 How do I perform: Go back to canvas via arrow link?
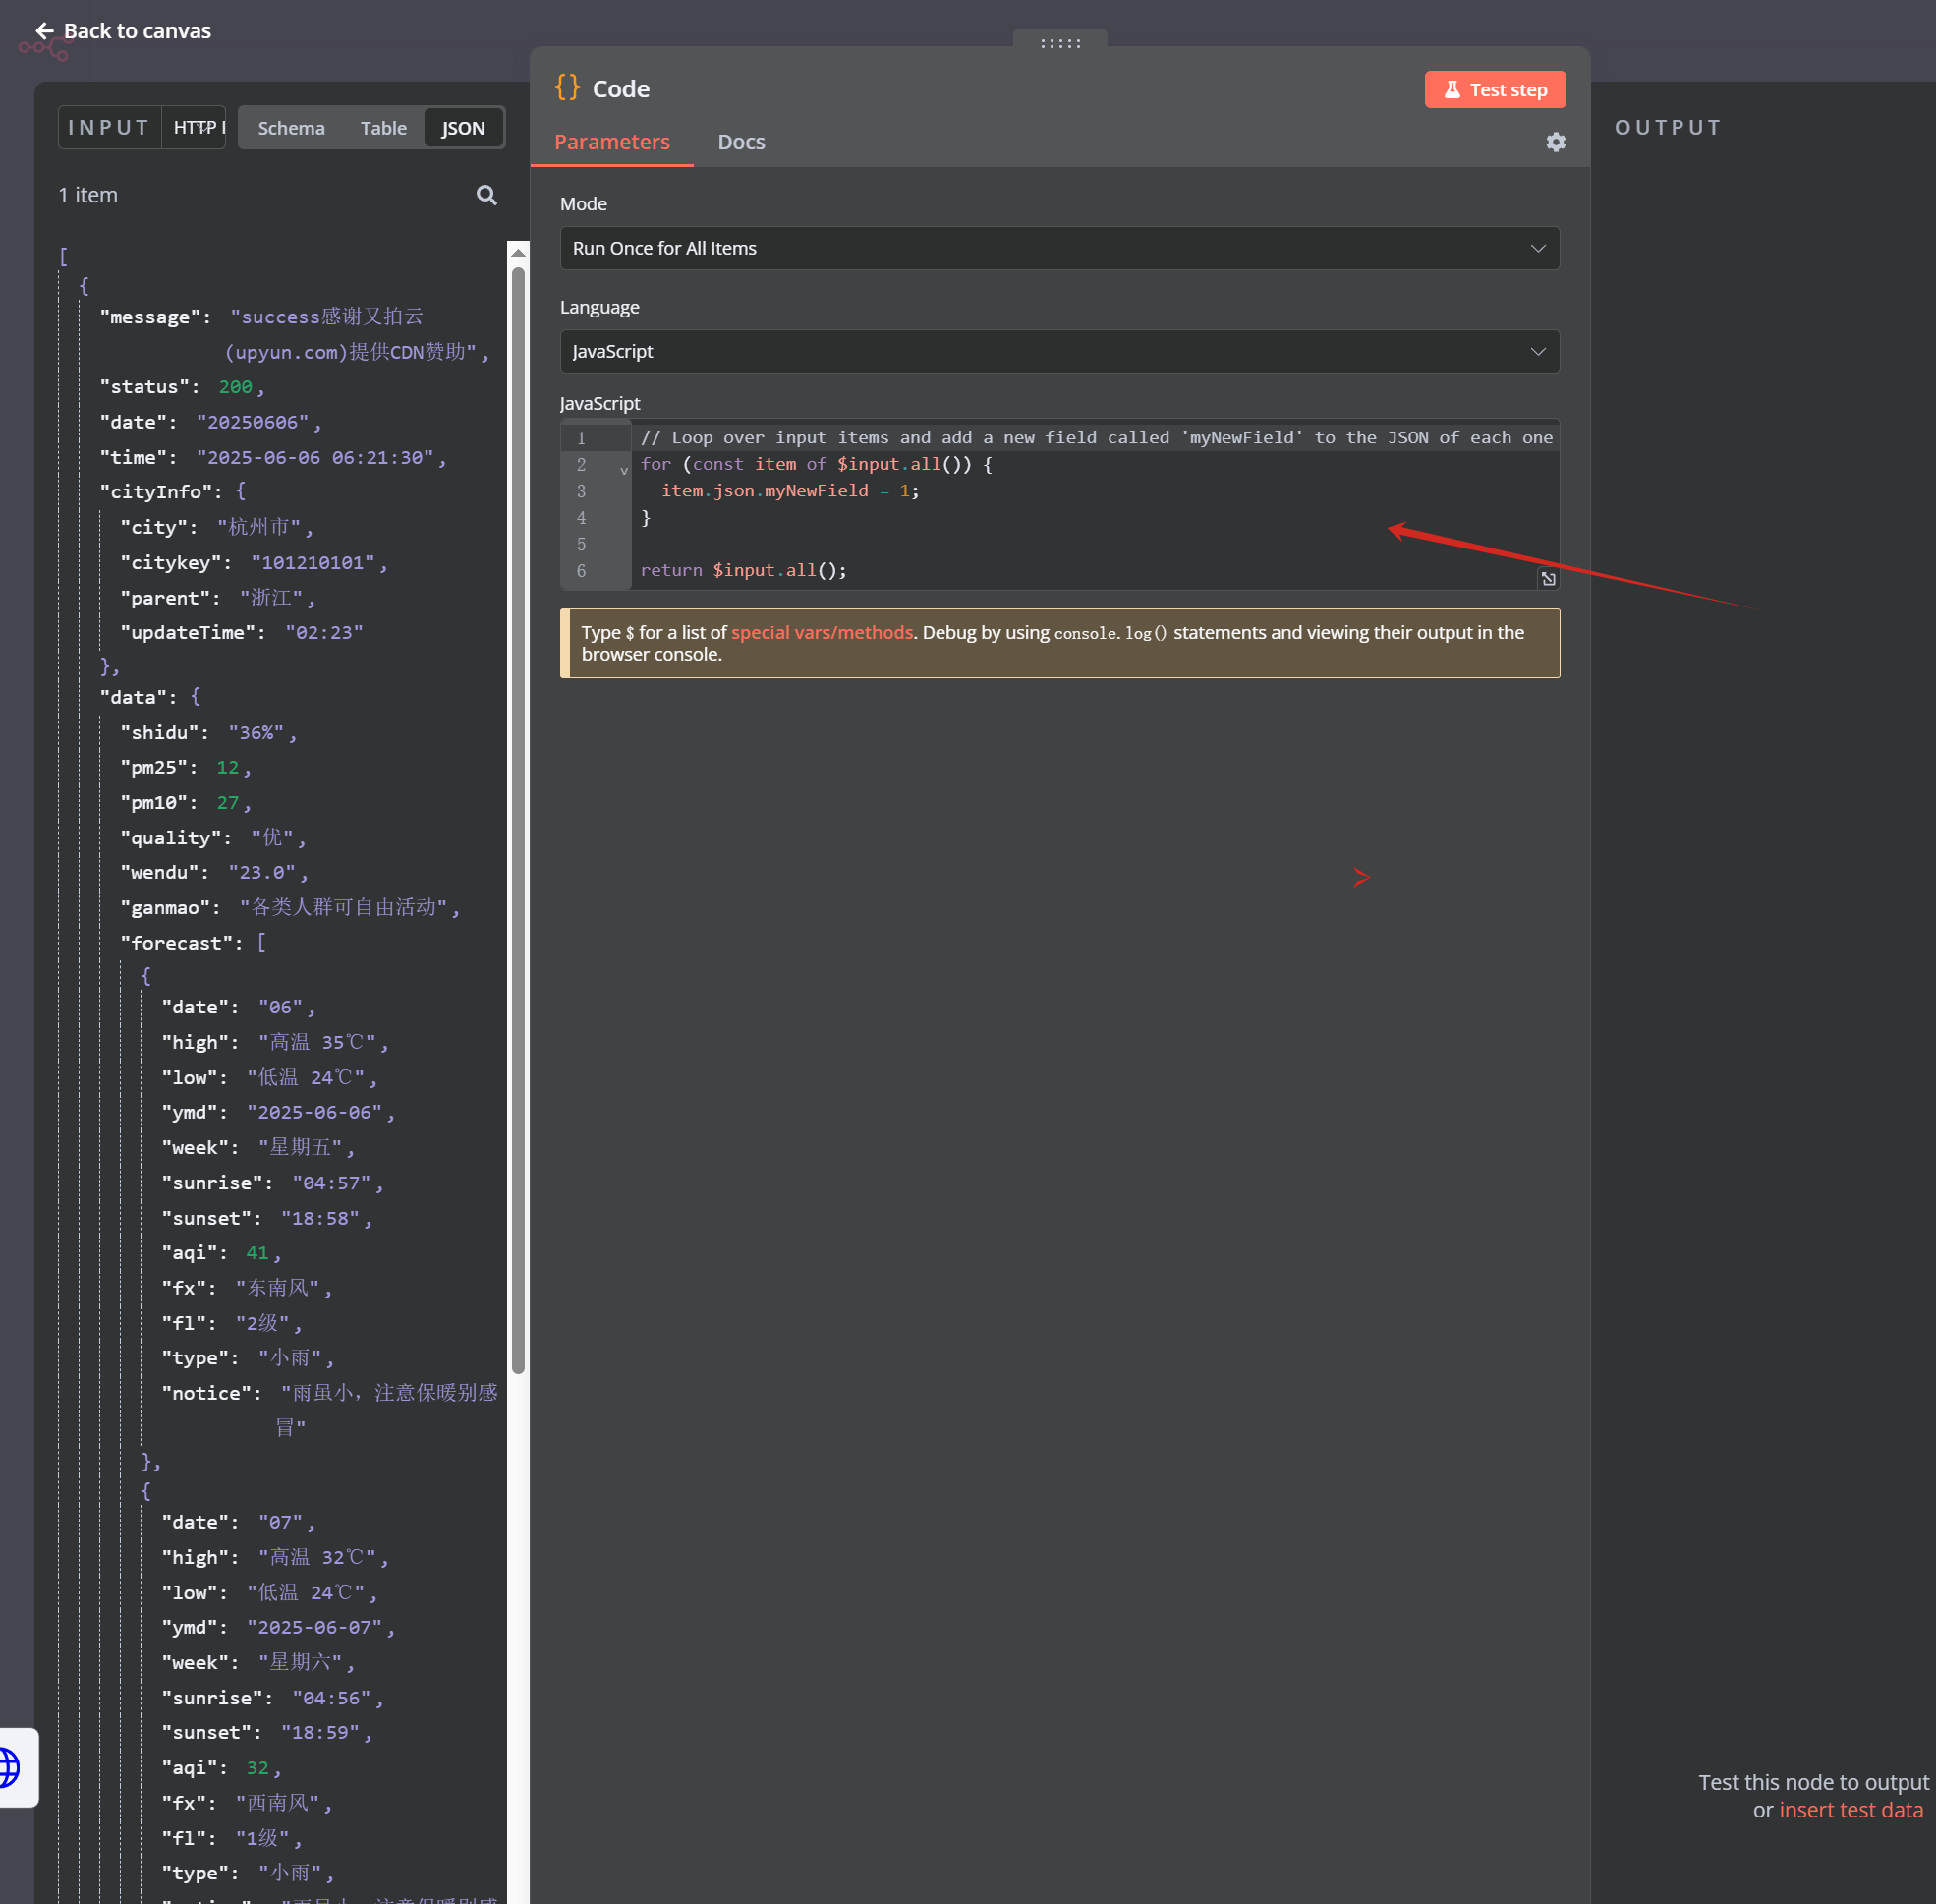click(123, 31)
